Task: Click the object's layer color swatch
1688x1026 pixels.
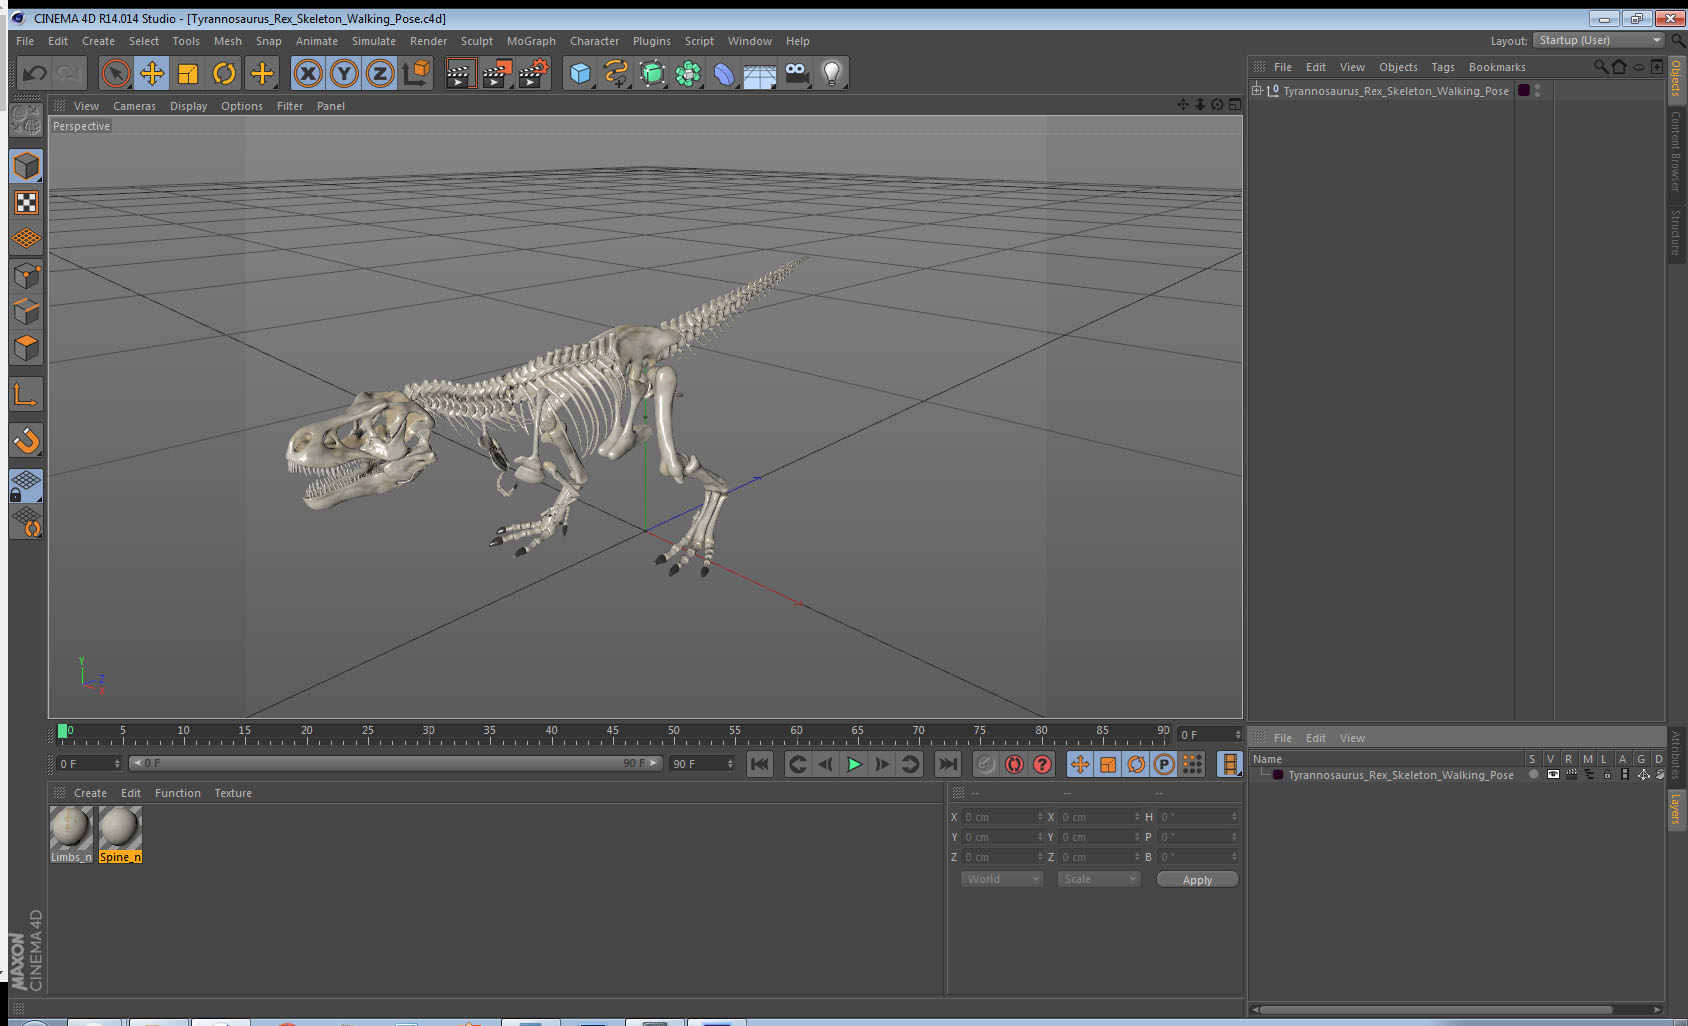Action: (x=1524, y=90)
